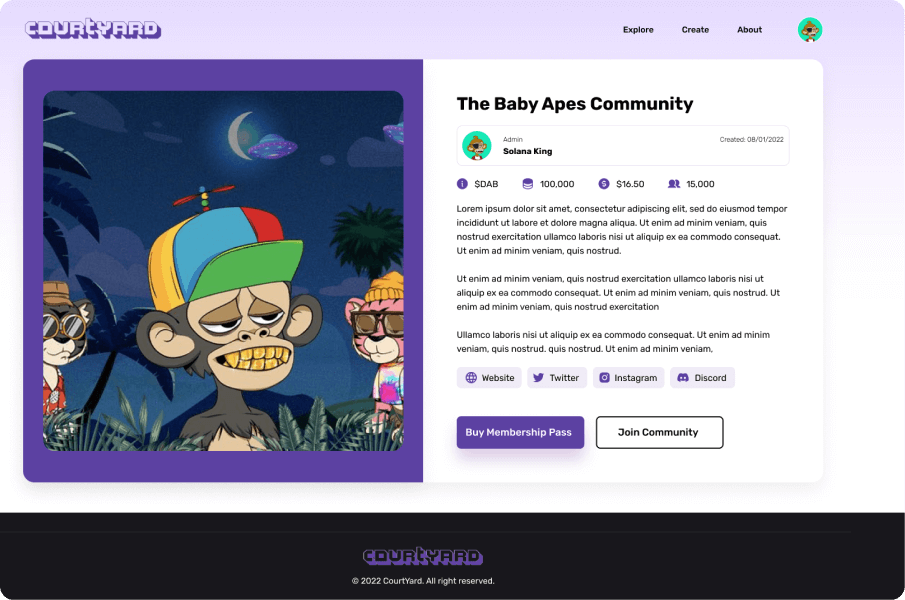The width and height of the screenshot is (905, 600).
Task: Open the Twitter social link
Action: [557, 377]
